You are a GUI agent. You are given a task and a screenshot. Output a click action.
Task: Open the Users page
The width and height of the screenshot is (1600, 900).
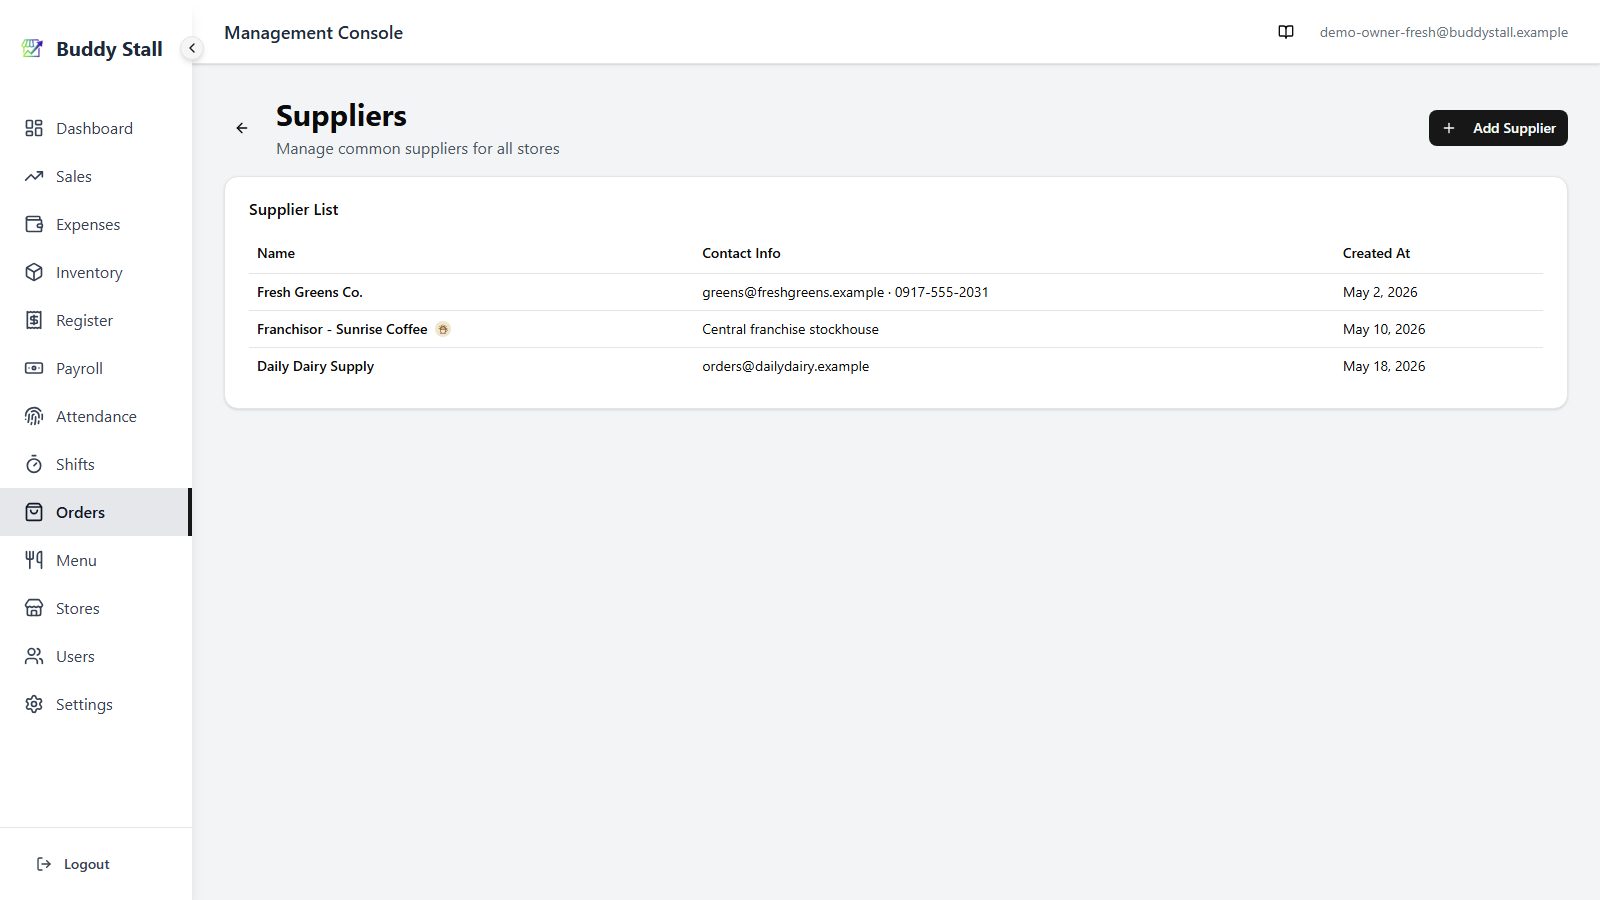tap(96, 656)
